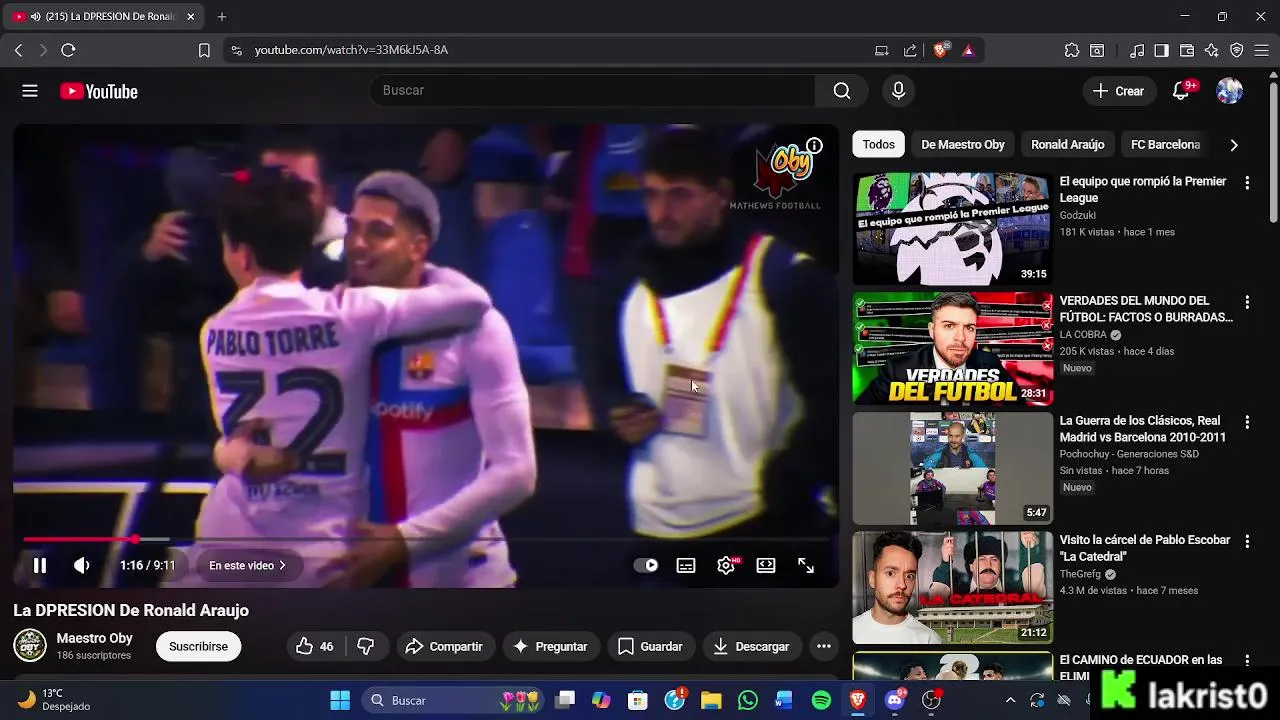Screen dimensions: 1280x720
Task: Share the video with Compartir
Action: [x=444, y=646]
